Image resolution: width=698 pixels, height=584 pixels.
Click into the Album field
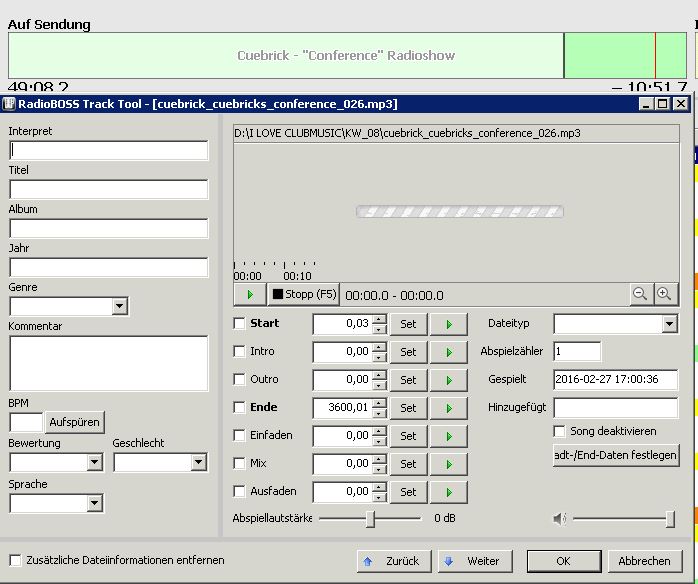pyautogui.click(x=109, y=228)
